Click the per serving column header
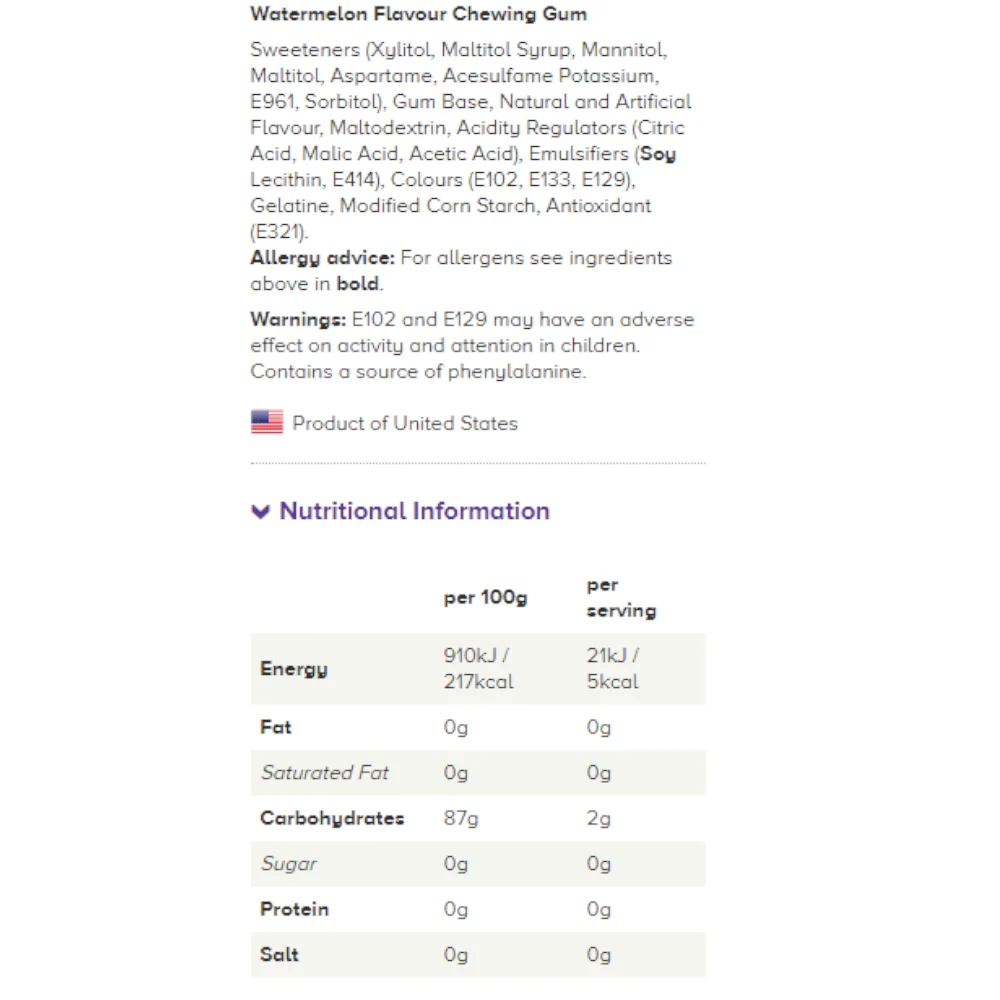Viewport: 1000px width, 1000px height. pos(621,598)
